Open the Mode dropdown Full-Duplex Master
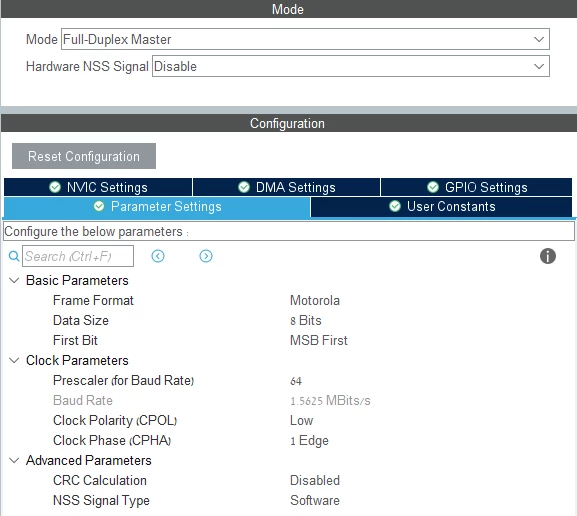 click(x=305, y=39)
